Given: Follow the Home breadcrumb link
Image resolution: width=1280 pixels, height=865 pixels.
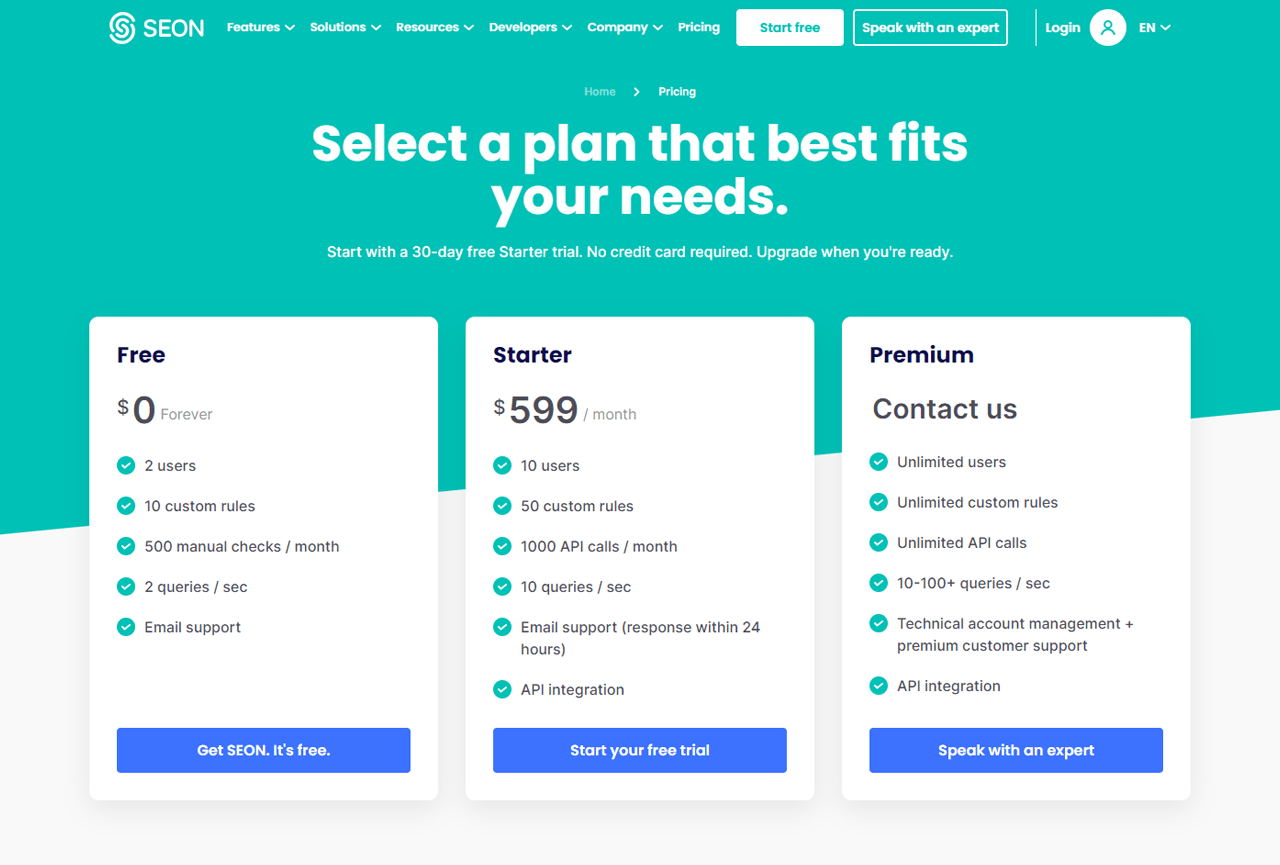Looking at the screenshot, I should click(x=600, y=91).
